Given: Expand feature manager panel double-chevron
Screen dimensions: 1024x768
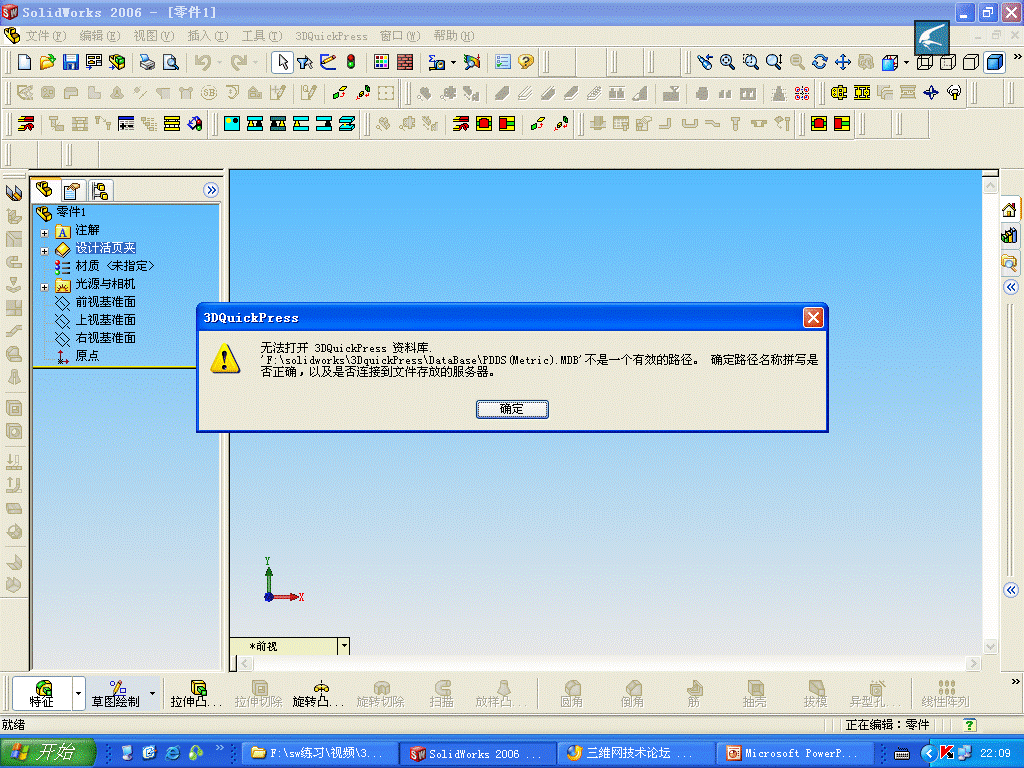Looking at the screenshot, I should tap(210, 190).
